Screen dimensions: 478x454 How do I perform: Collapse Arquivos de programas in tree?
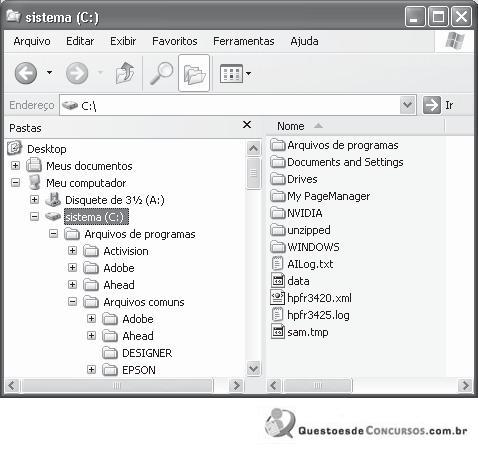pos(53,233)
